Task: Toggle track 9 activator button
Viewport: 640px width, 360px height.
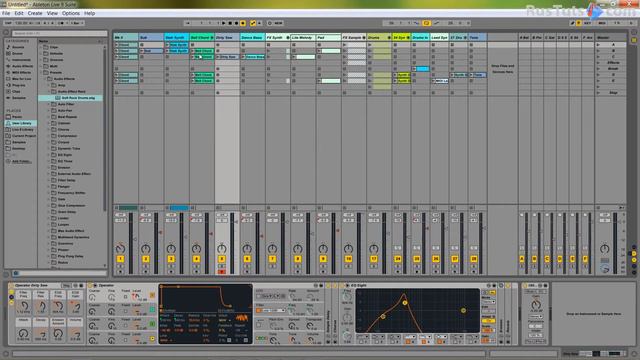Action: click(323, 259)
